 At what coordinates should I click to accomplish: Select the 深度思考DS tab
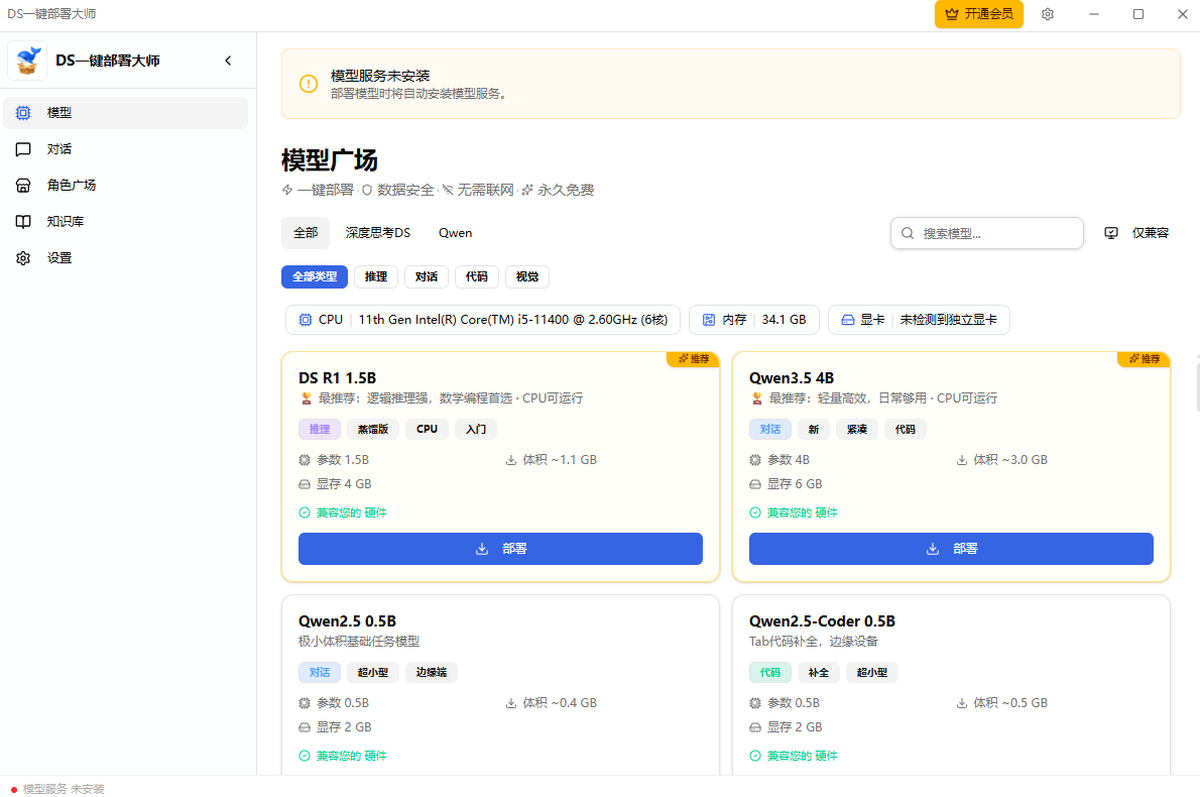[x=378, y=233]
